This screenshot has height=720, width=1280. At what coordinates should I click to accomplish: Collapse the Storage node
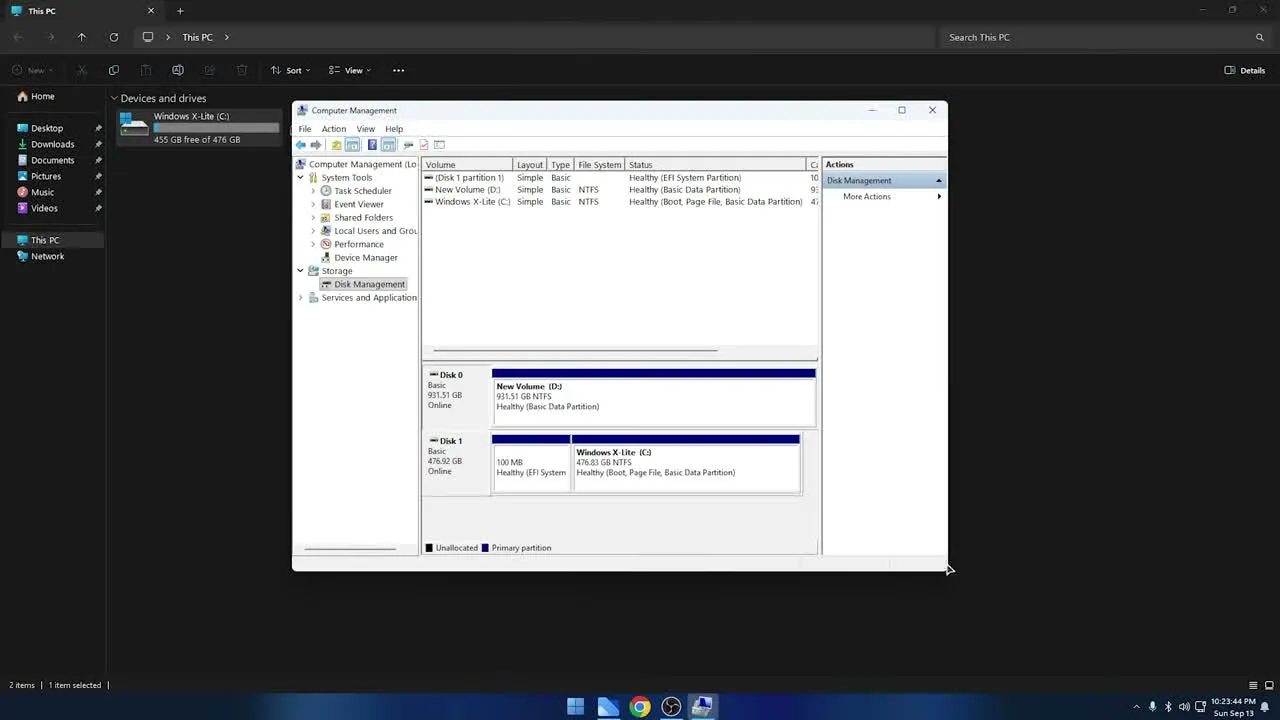[x=300, y=271]
